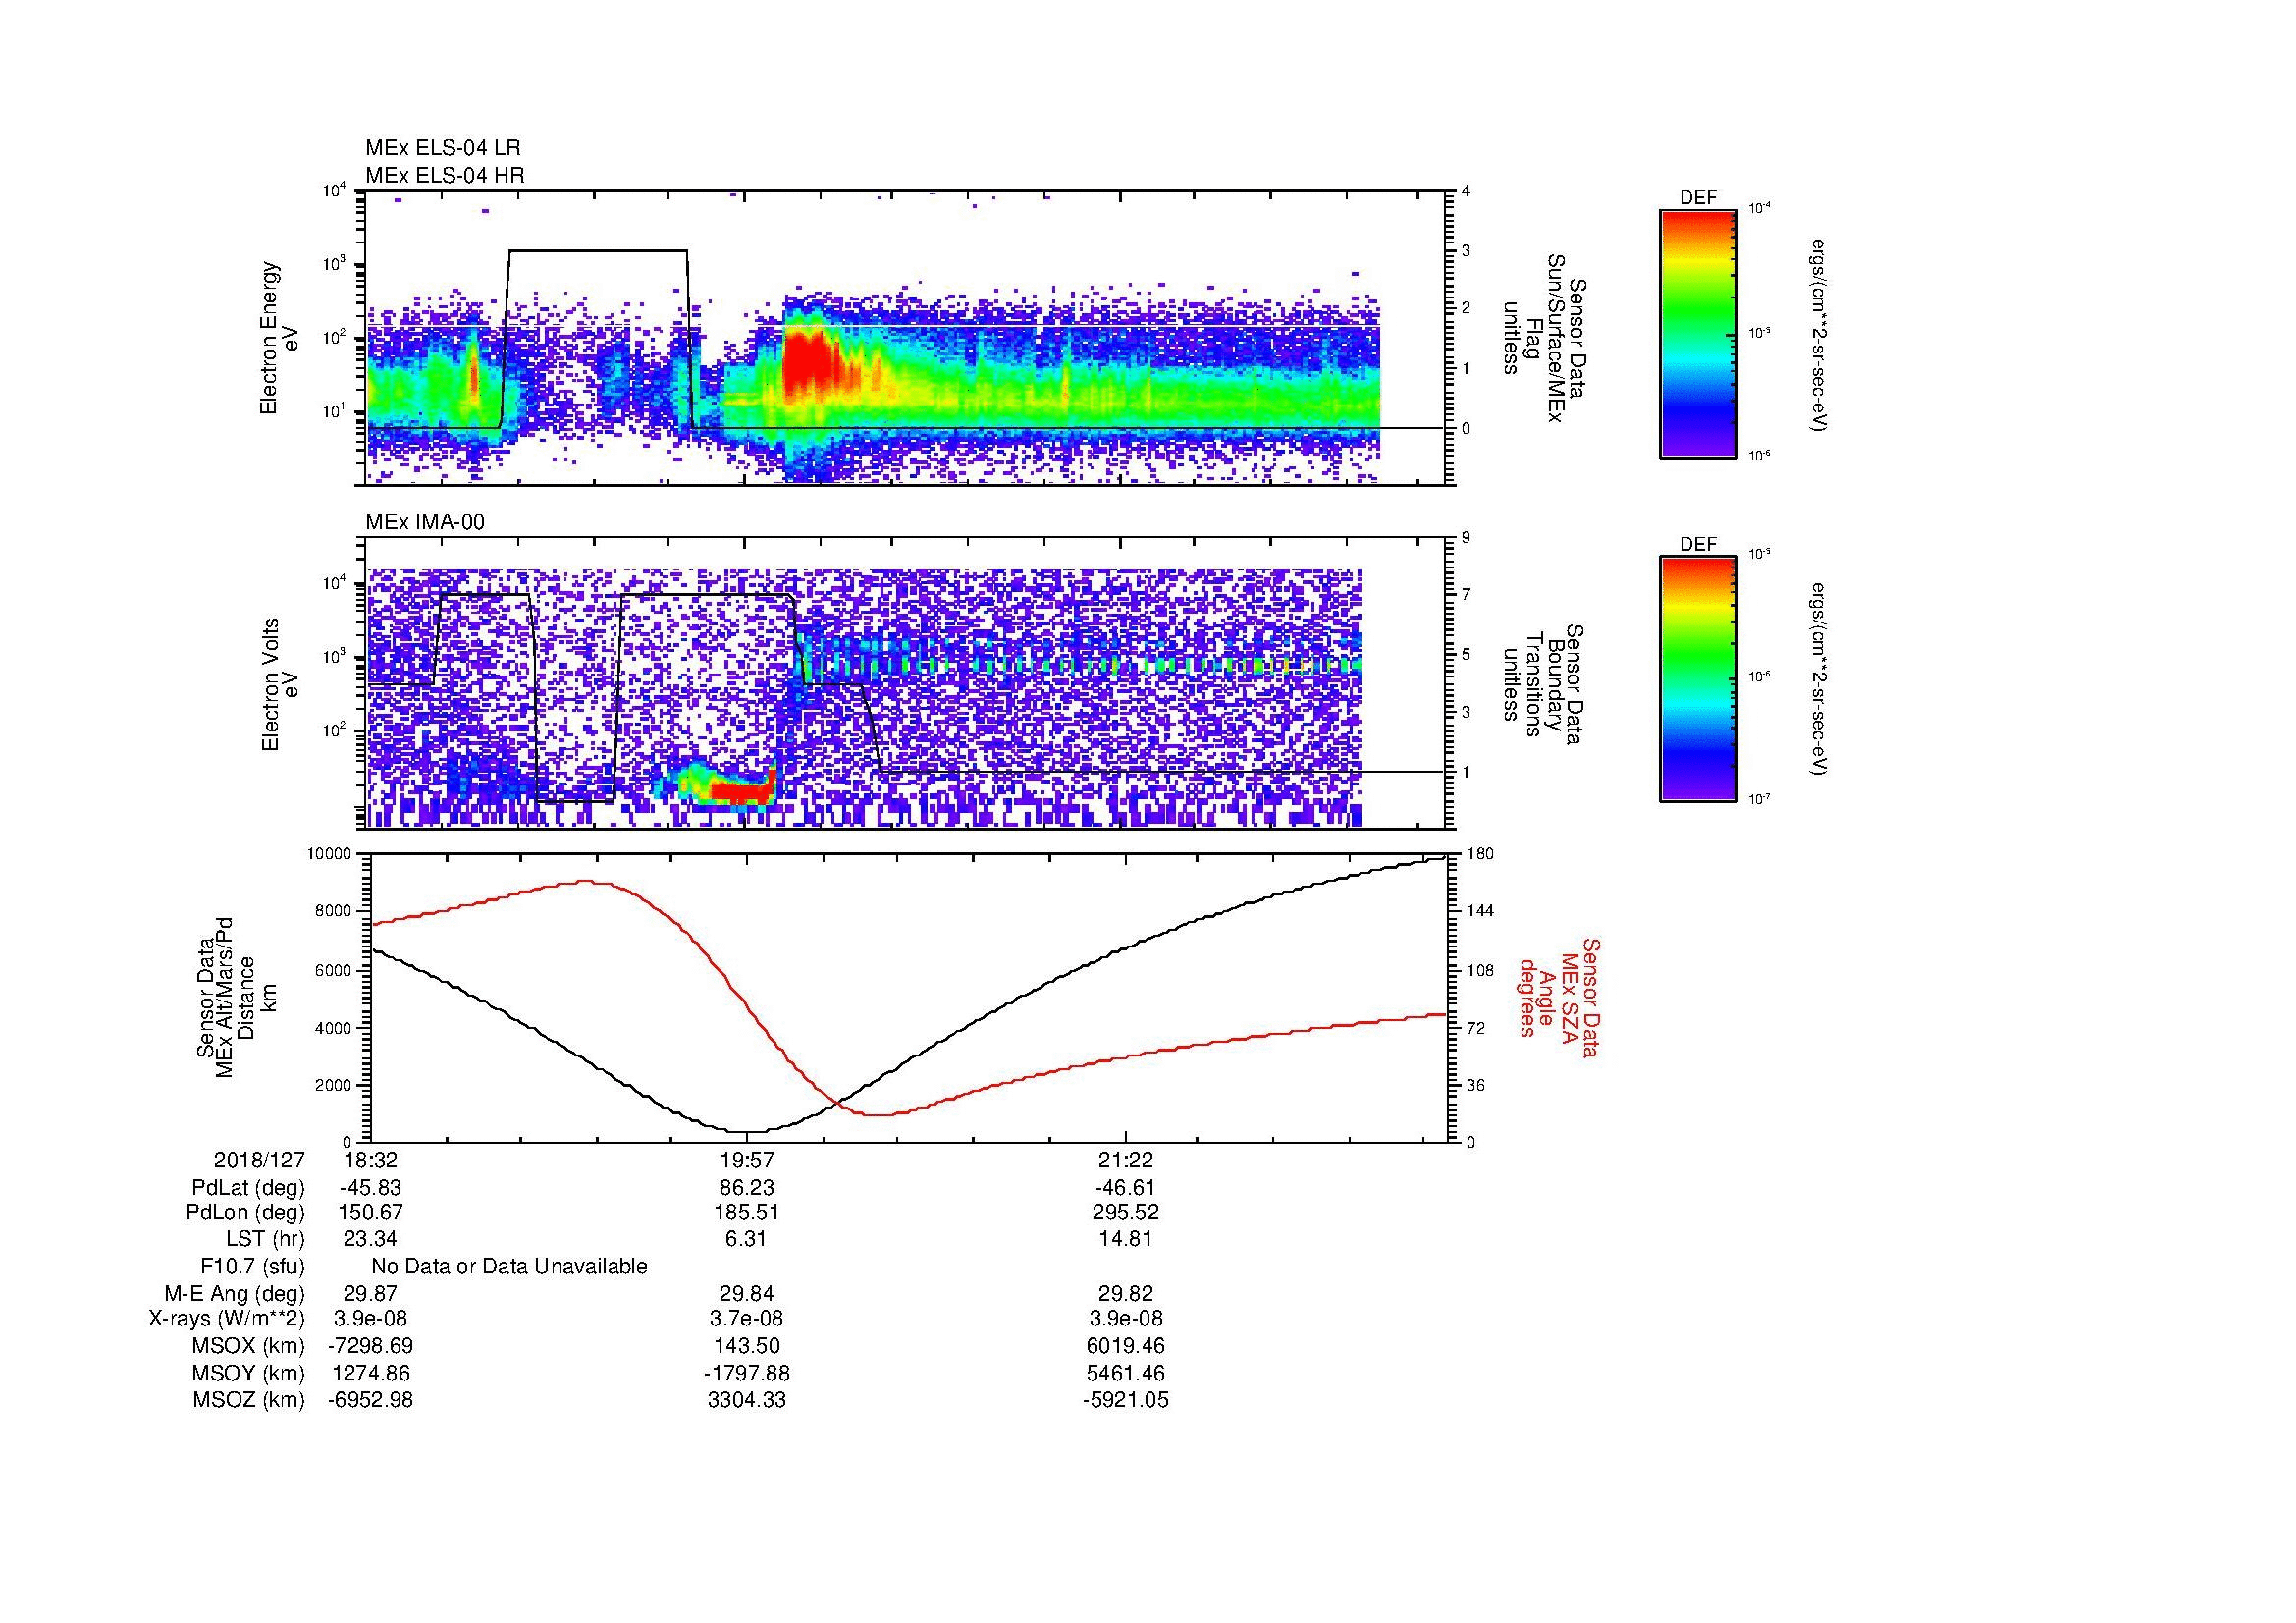Click the red 'Sensor Data MEx SZA Angle degrees' label

1560,997
